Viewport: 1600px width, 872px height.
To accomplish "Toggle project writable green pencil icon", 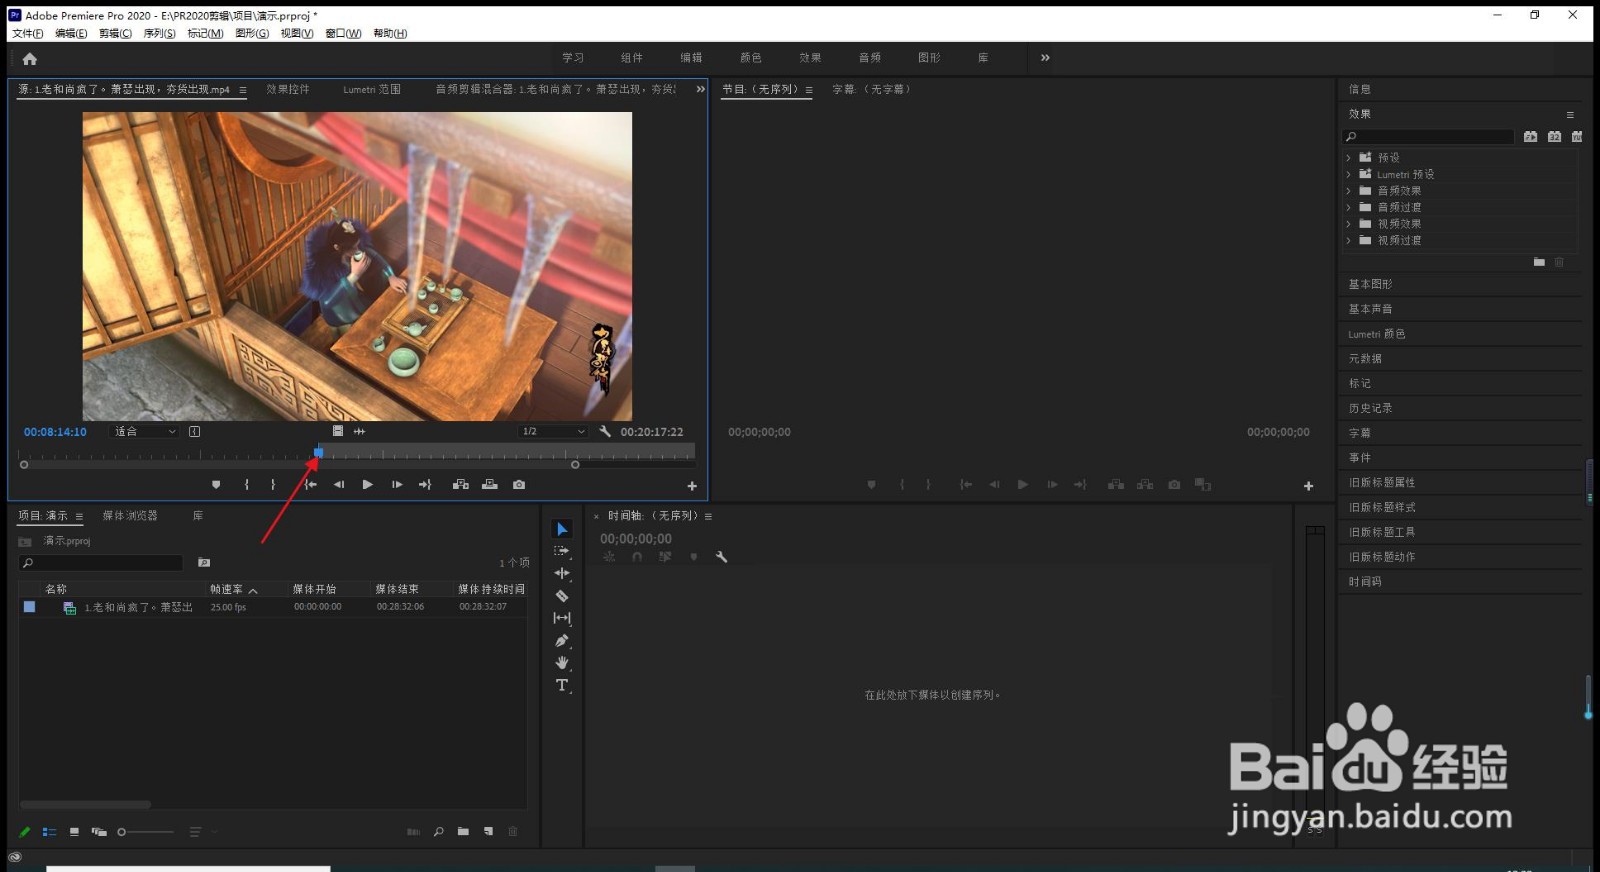I will [25, 832].
